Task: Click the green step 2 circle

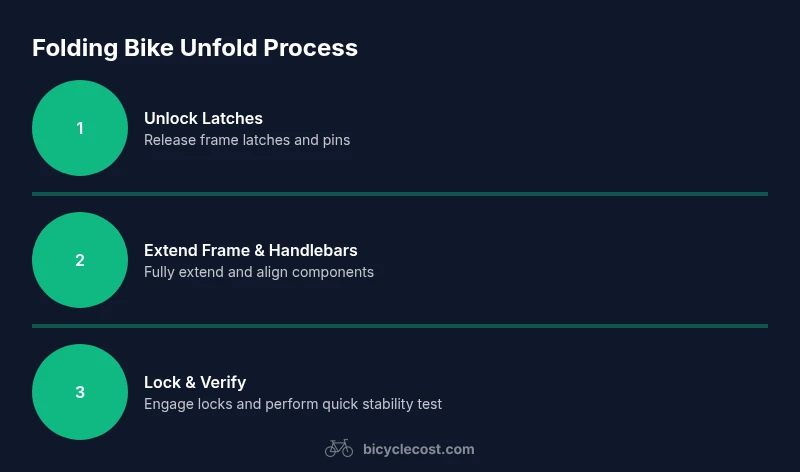Action: point(80,260)
